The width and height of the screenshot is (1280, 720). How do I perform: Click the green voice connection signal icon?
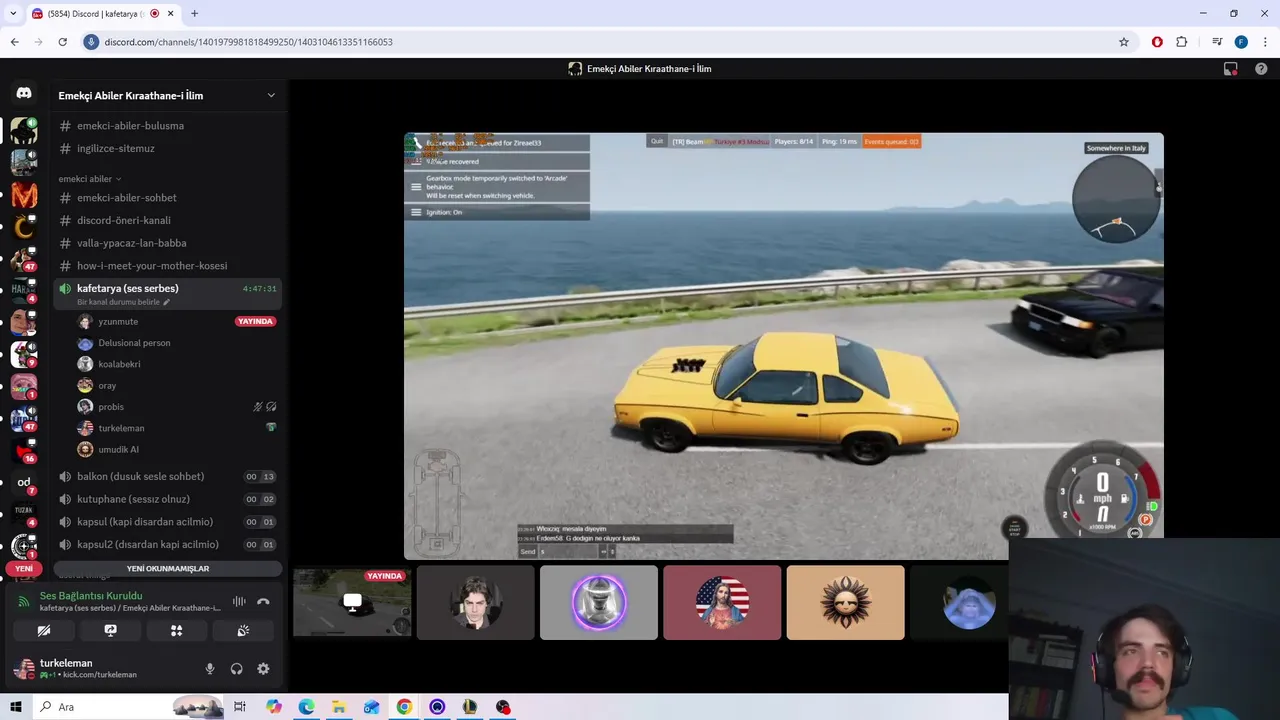[x=24, y=601]
